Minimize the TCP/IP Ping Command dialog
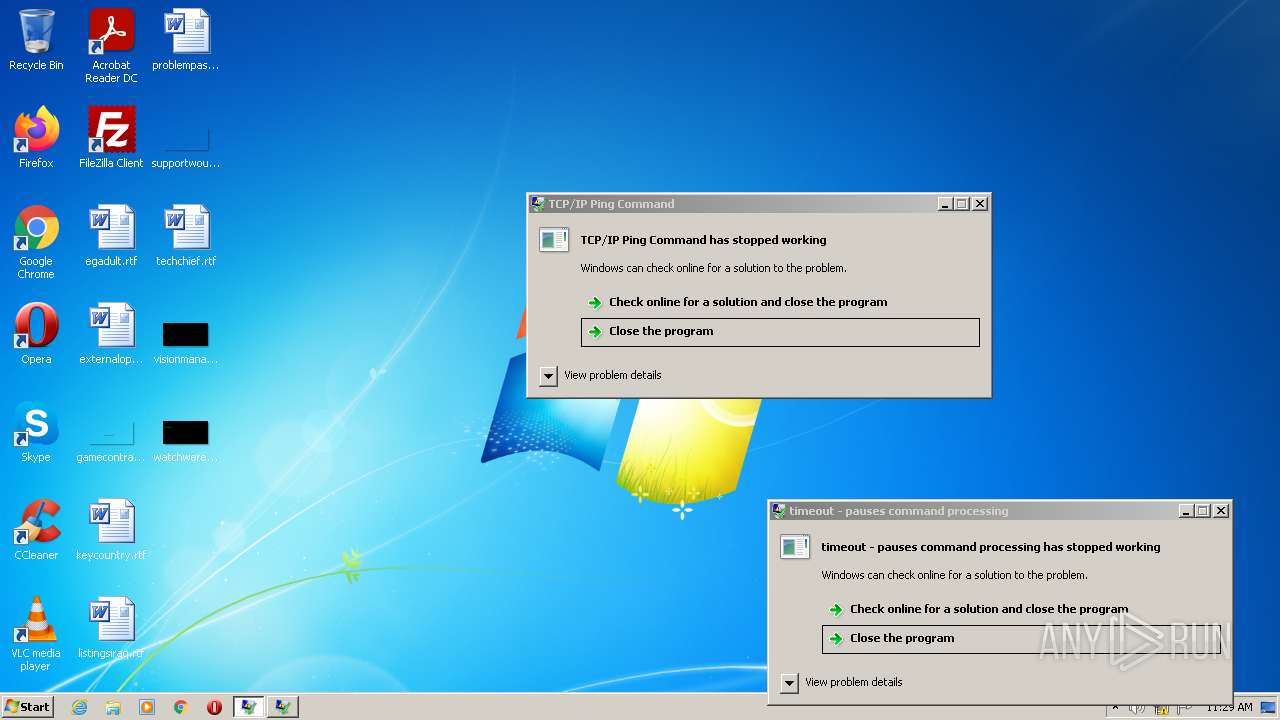 [945, 204]
